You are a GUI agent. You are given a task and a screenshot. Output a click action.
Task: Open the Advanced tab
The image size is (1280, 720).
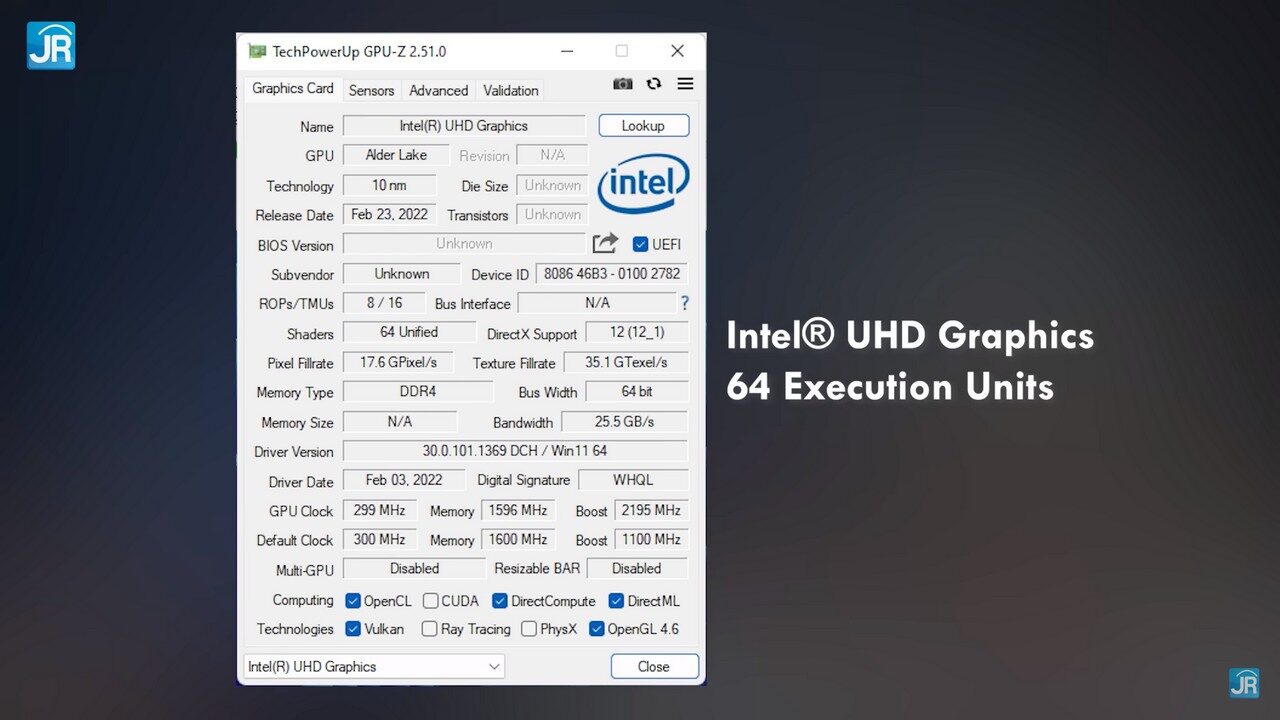pos(438,90)
